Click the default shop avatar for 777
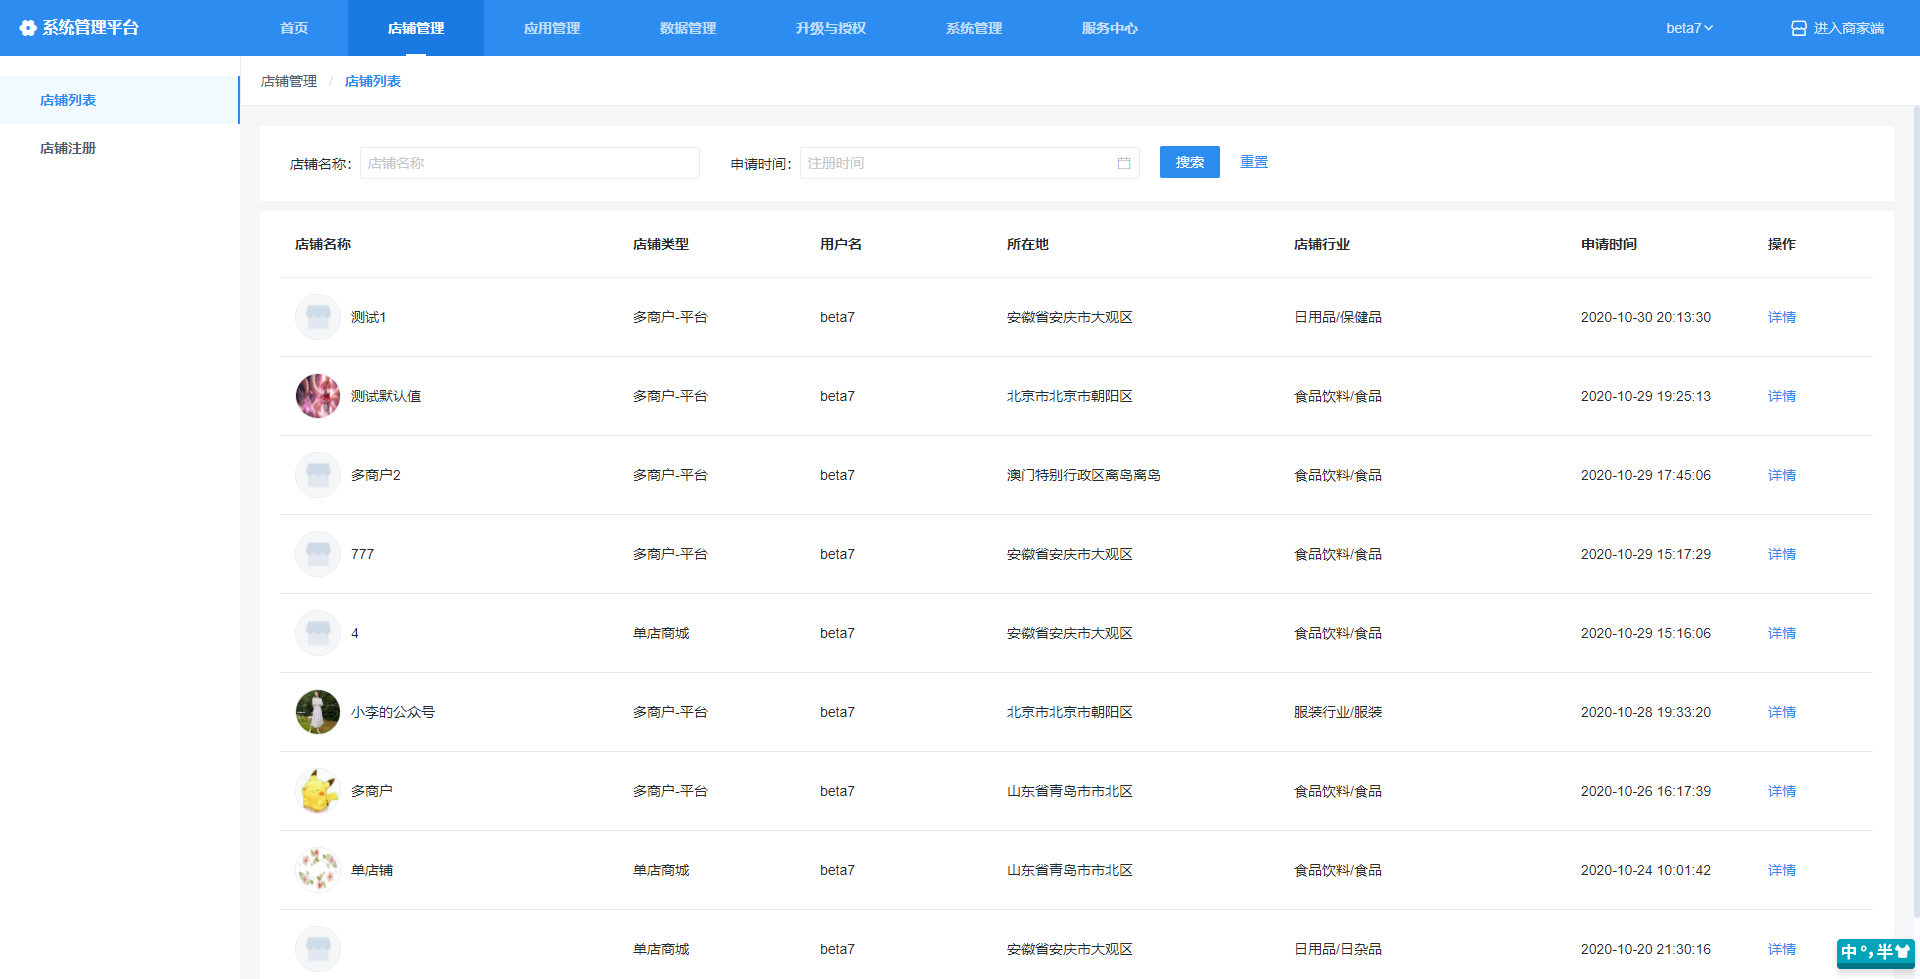 pos(318,554)
